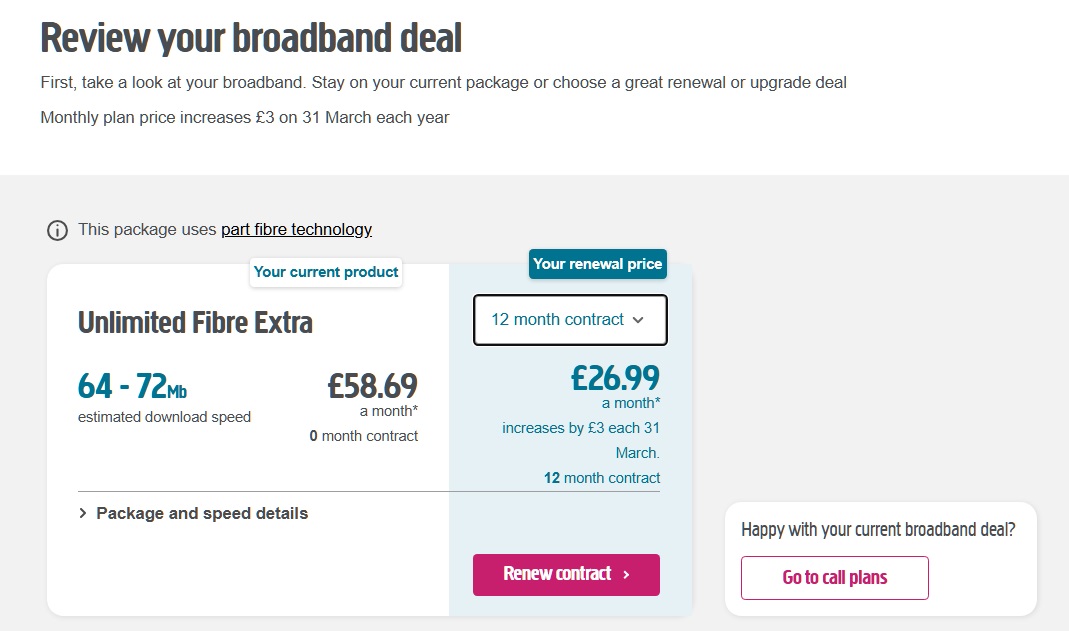Image resolution: width=1069 pixels, height=631 pixels.
Task: Expand Package and speed details
Action: point(193,514)
